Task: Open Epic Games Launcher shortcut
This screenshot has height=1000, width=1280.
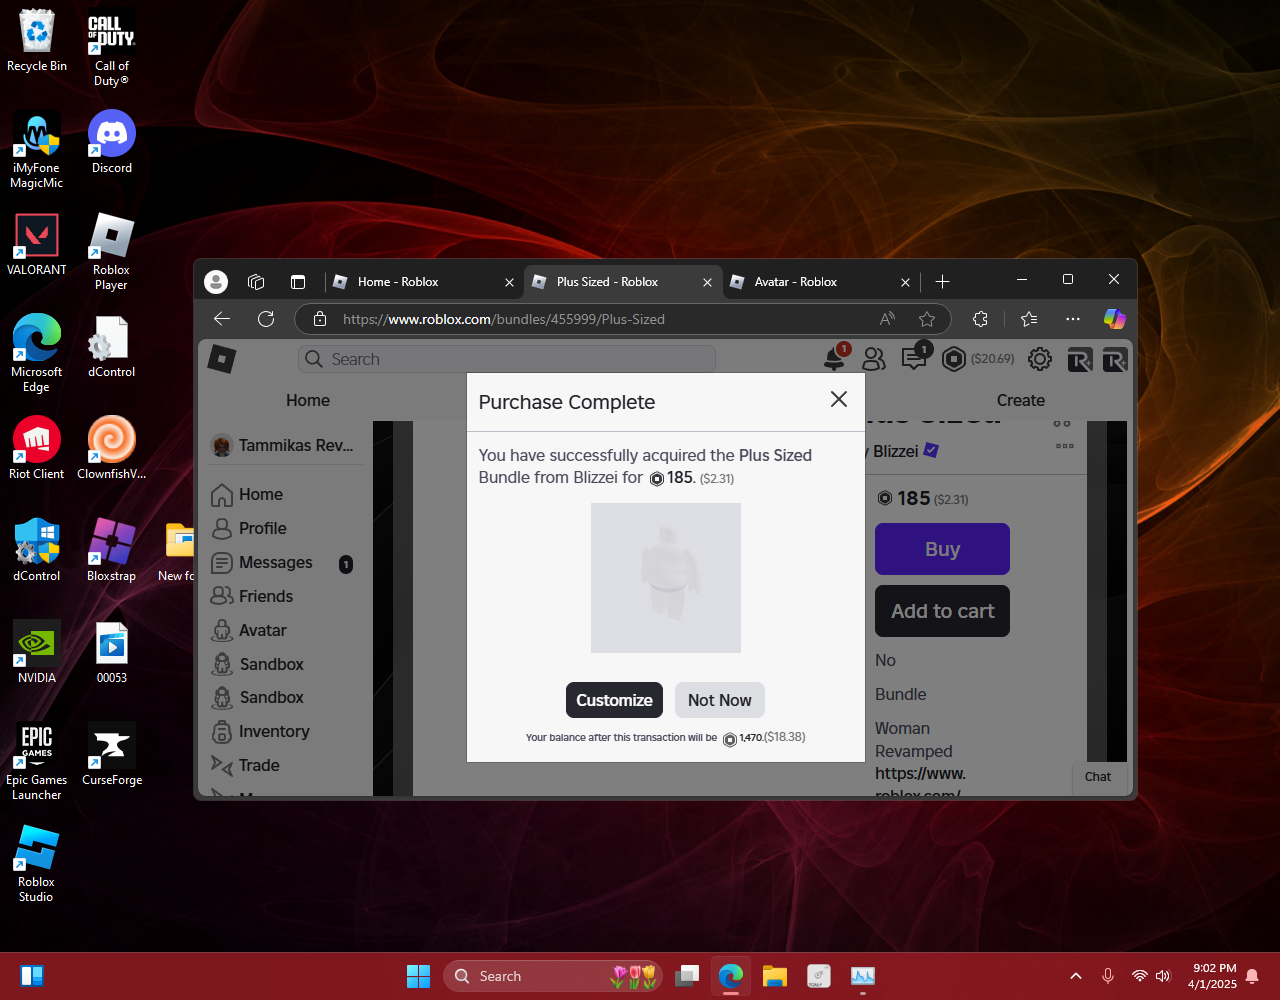Action: click(x=37, y=761)
